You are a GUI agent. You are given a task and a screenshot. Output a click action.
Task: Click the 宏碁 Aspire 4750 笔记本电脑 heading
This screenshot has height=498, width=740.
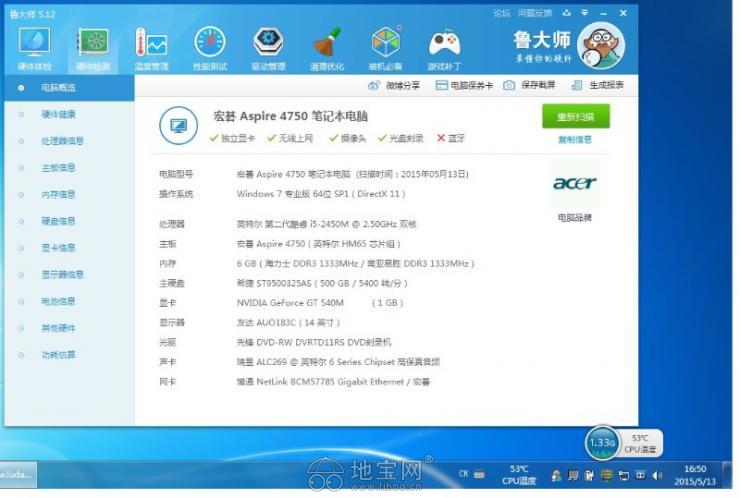pyautogui.click(x=290, y=116)
